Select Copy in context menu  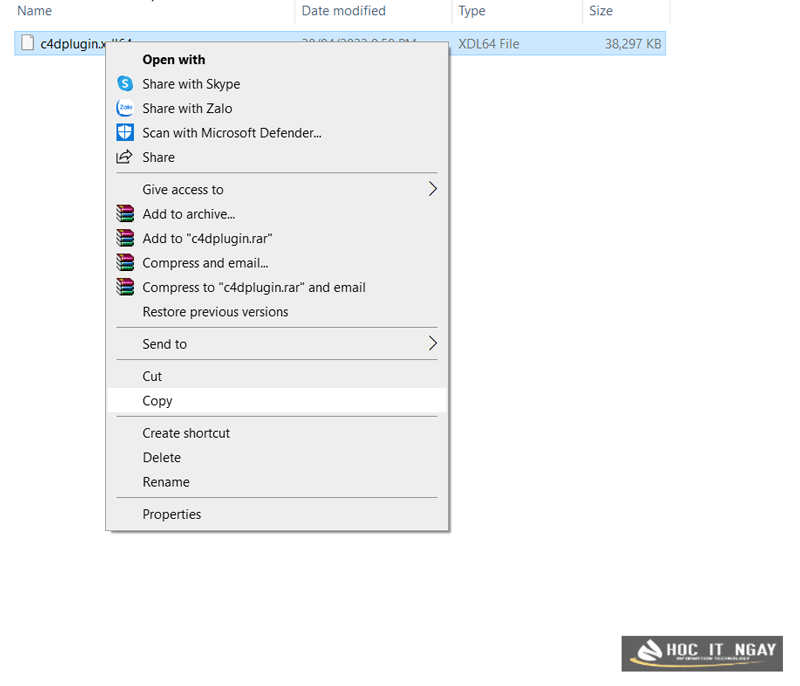pos(277,401)
